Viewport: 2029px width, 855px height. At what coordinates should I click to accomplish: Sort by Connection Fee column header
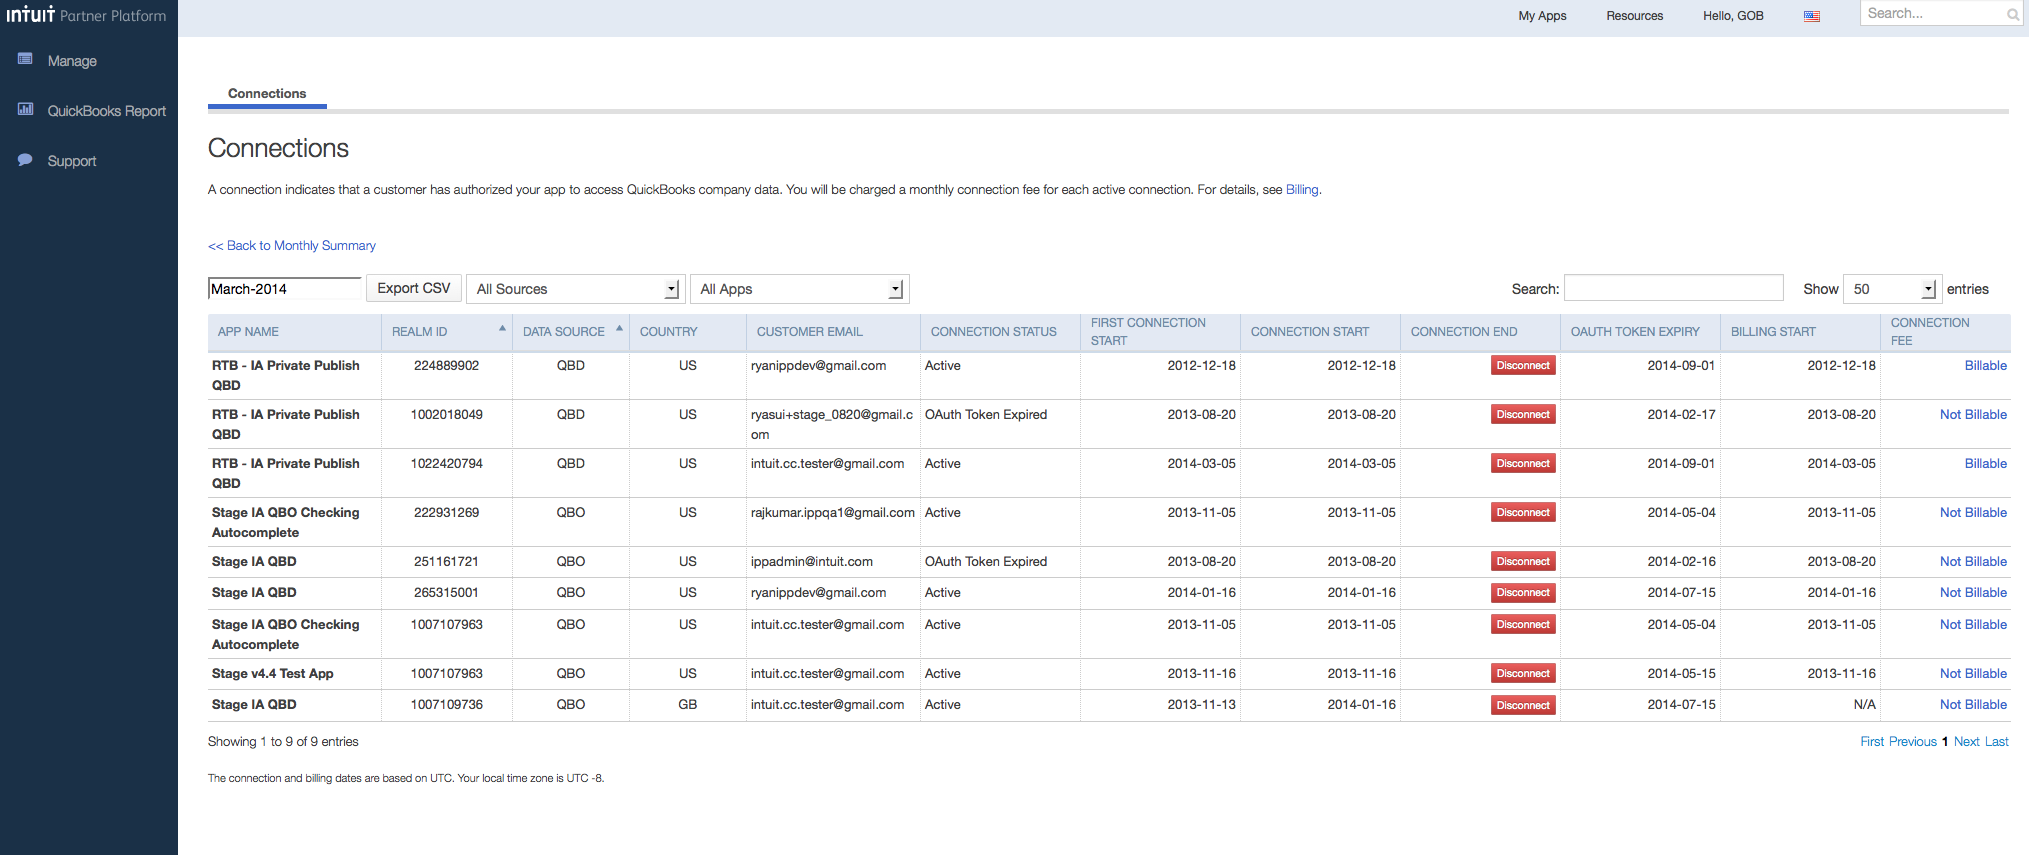(x=1946, y=332)
